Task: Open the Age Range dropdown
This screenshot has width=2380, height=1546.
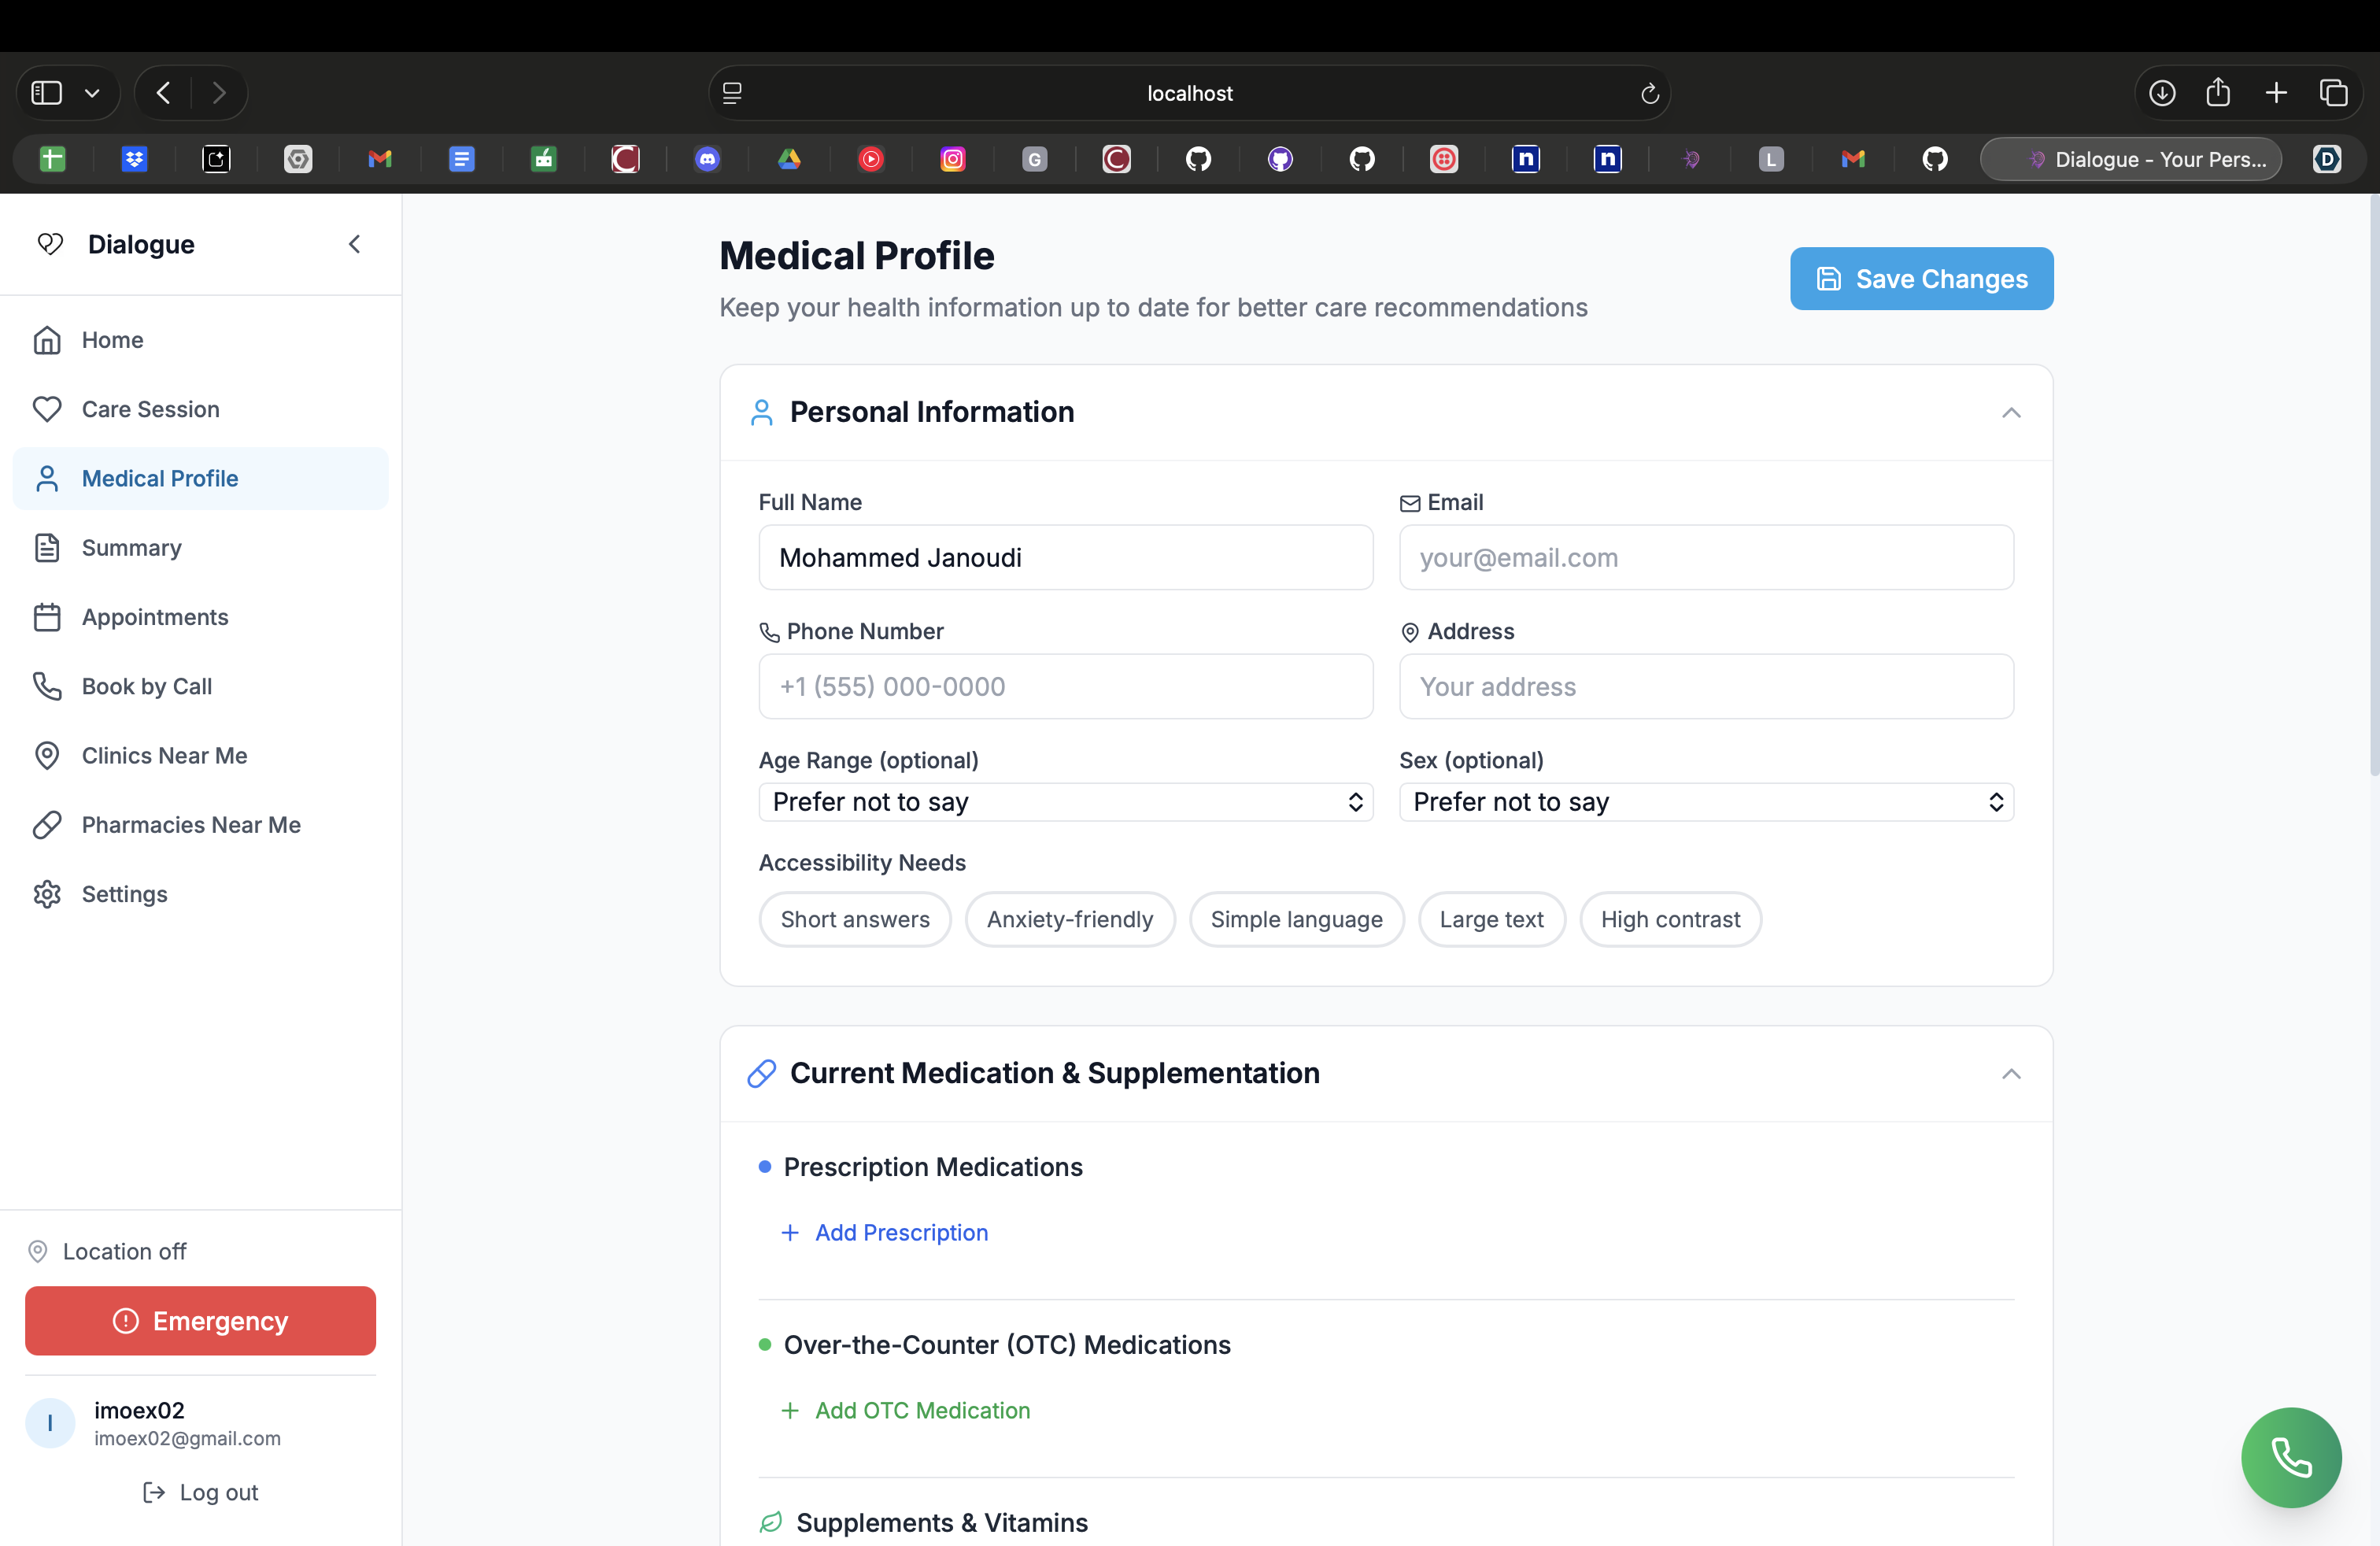Action: (x=1065, y=802)
